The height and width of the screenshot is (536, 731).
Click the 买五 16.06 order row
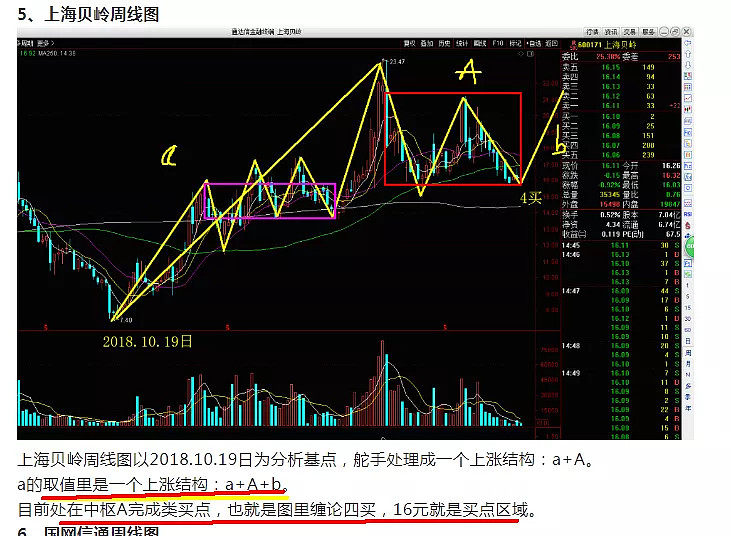coord(621,155)
